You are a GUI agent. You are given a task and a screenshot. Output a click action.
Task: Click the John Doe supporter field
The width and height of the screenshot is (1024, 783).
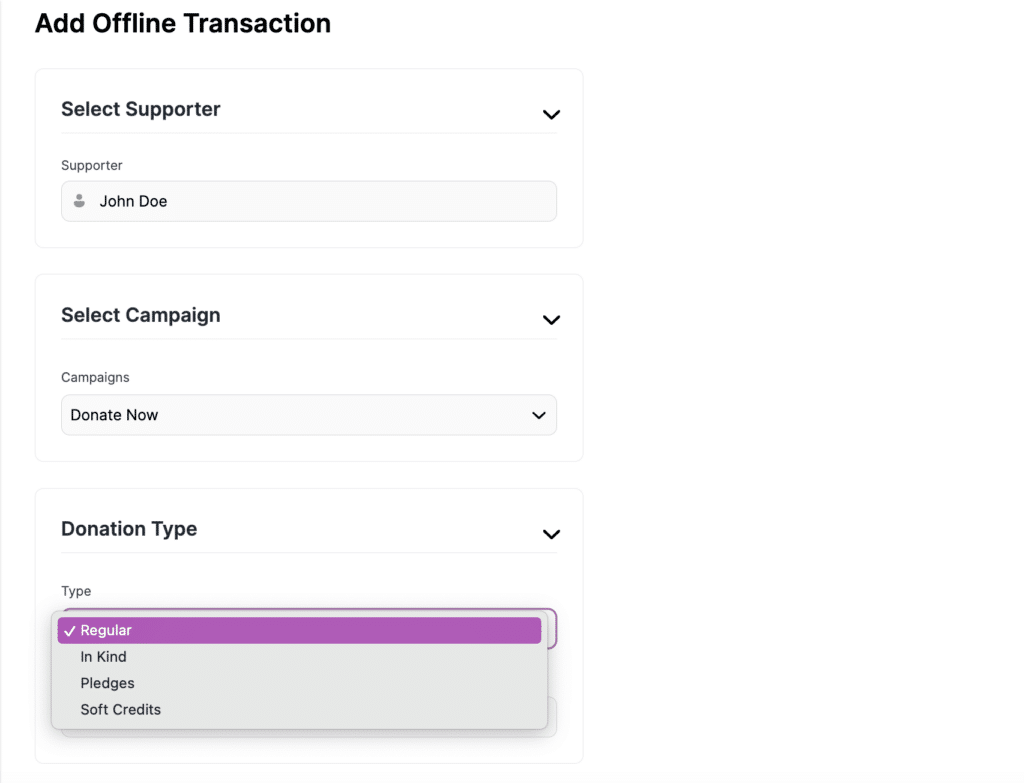tap(309, 200)
